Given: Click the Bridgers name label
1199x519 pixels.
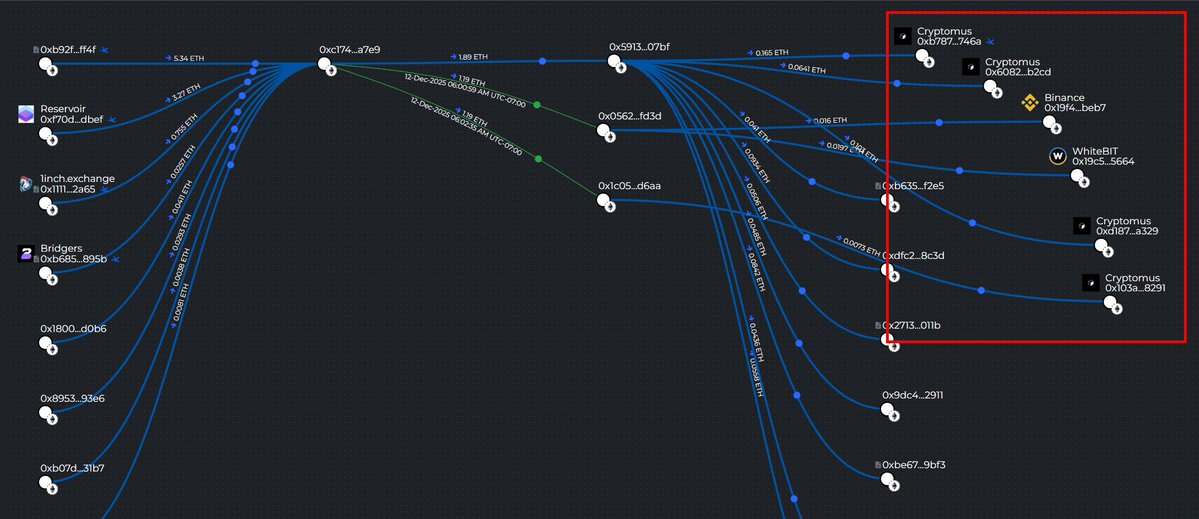Looking at the screenshot, I should (x=61, y=248).
